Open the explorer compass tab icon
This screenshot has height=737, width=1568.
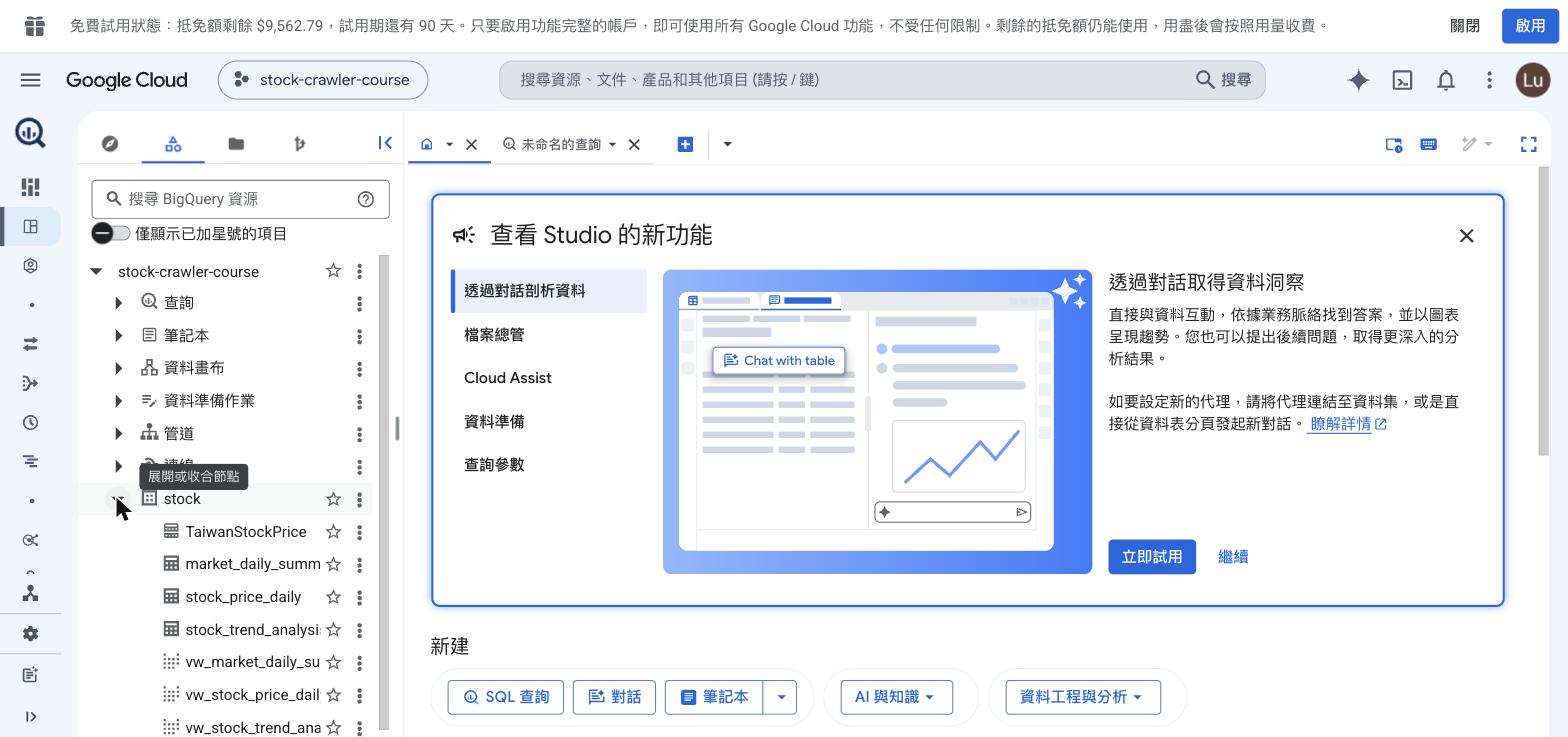point(110,144)
